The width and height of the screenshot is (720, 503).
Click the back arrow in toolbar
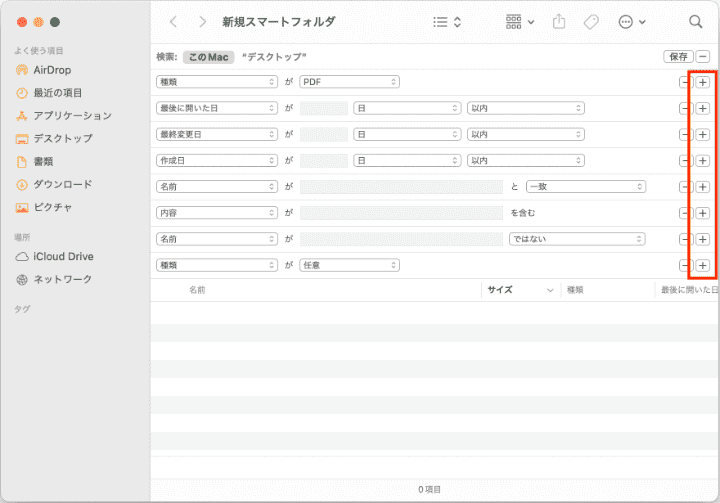tap(173, 21)
